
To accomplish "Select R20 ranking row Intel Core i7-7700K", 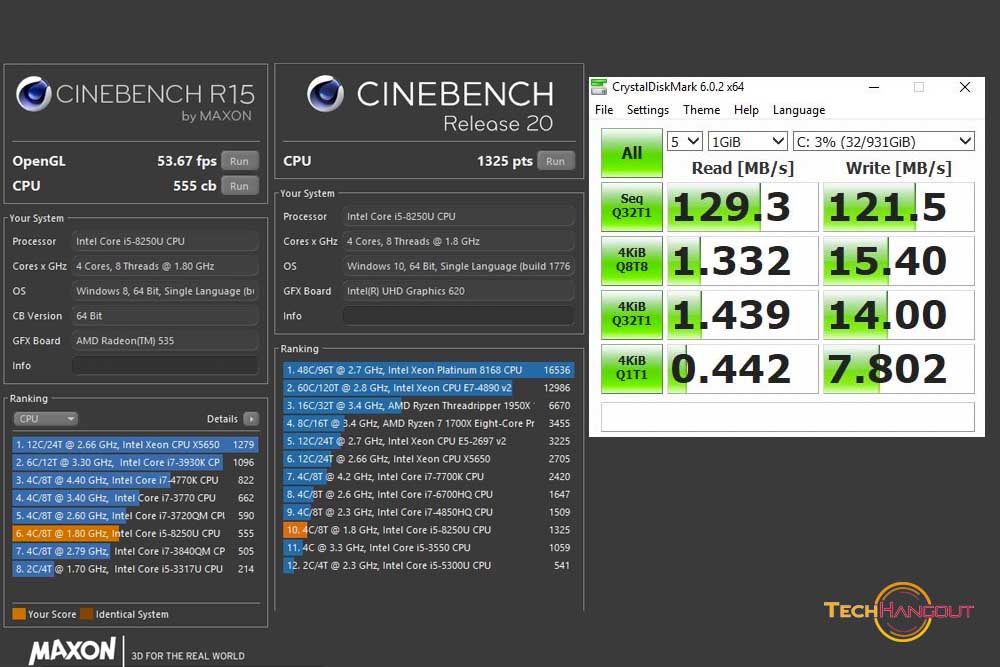I will click(429, 476).
